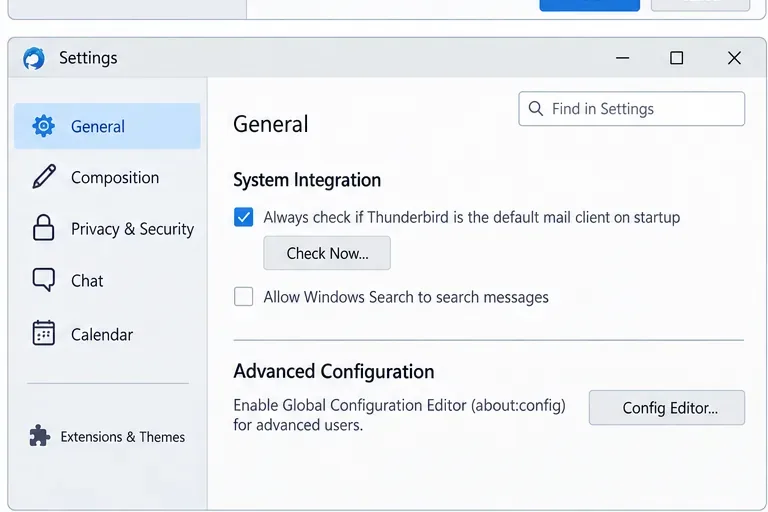
Task: Click the System Integration heading
Action: [307, 180]
